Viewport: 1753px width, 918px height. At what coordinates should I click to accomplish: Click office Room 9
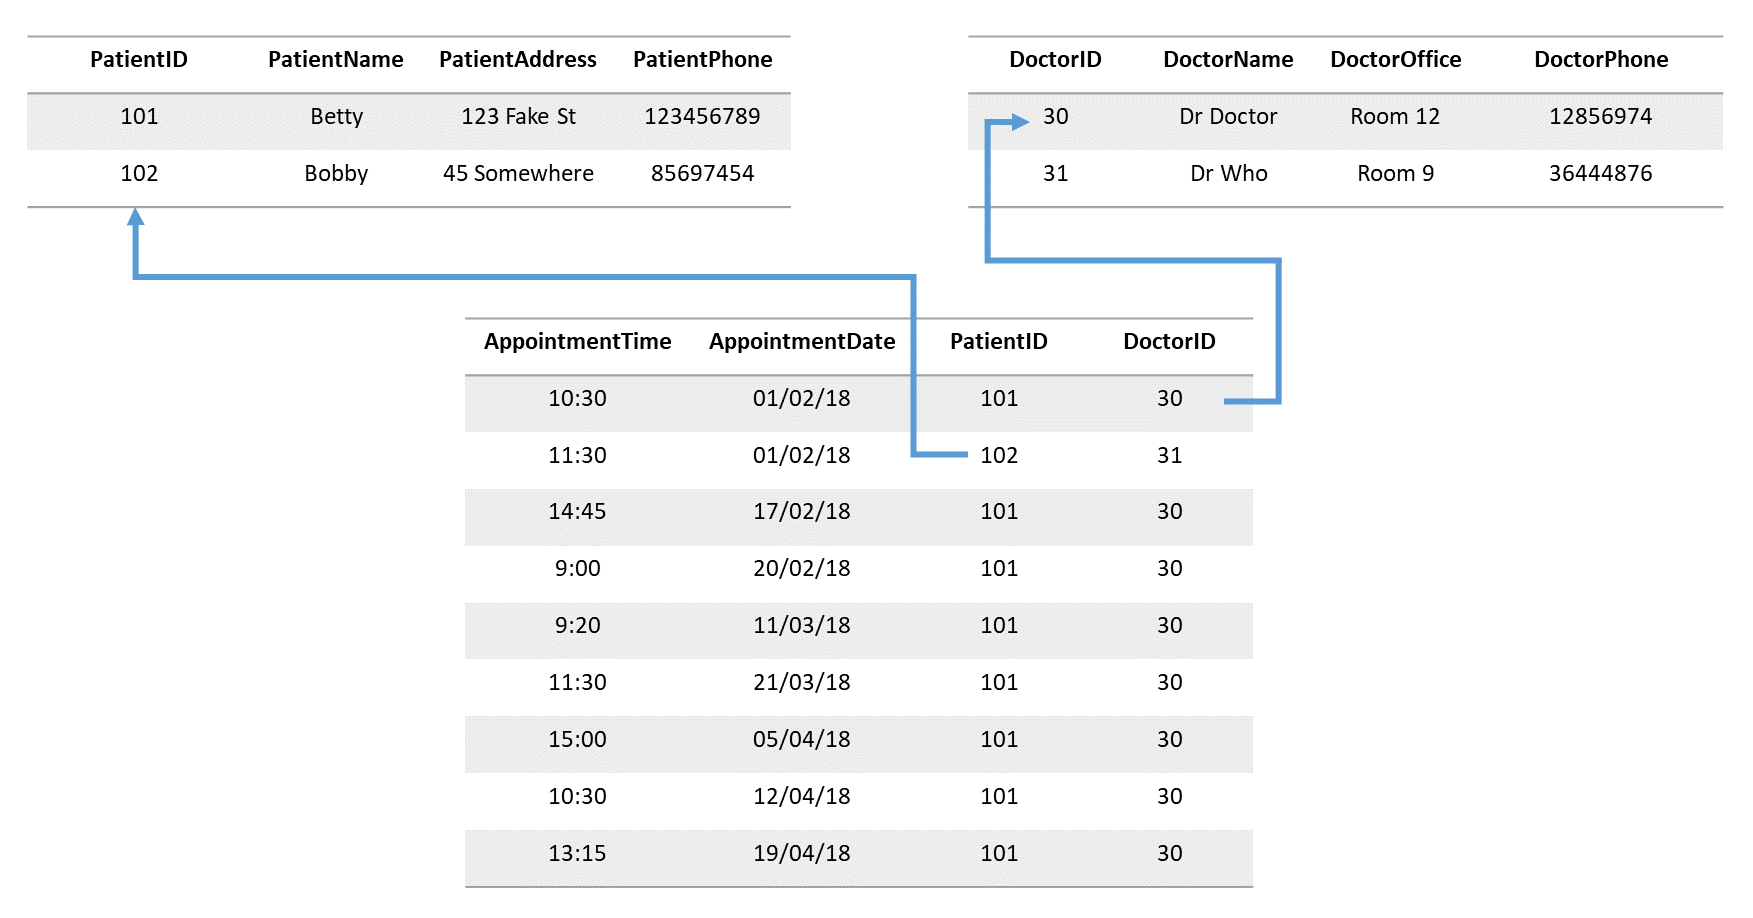tap(1396, 174)
